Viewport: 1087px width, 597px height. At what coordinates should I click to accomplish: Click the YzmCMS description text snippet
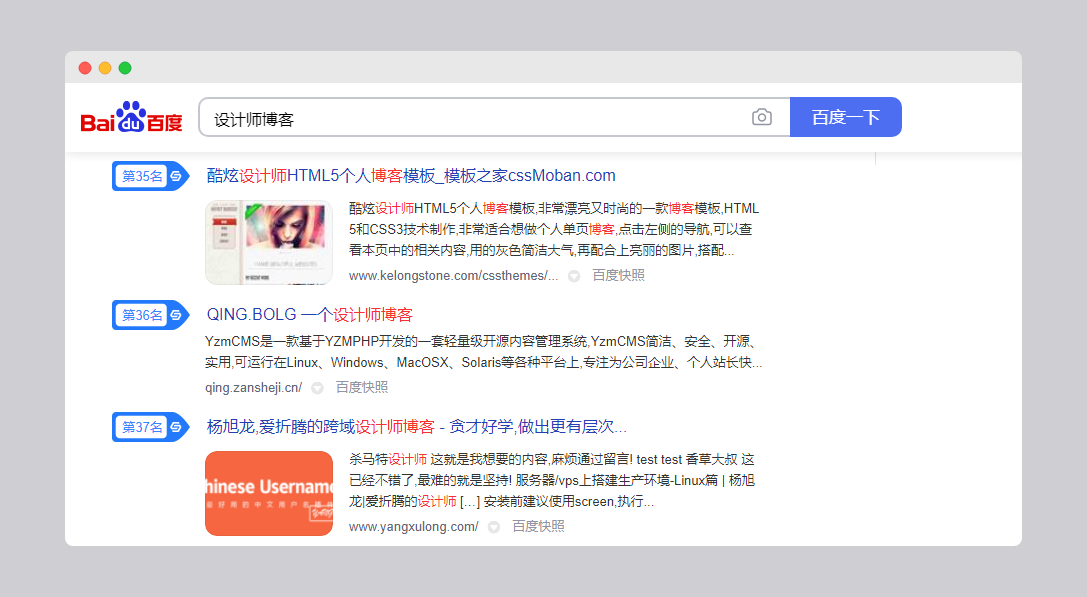tap(484, 352)
